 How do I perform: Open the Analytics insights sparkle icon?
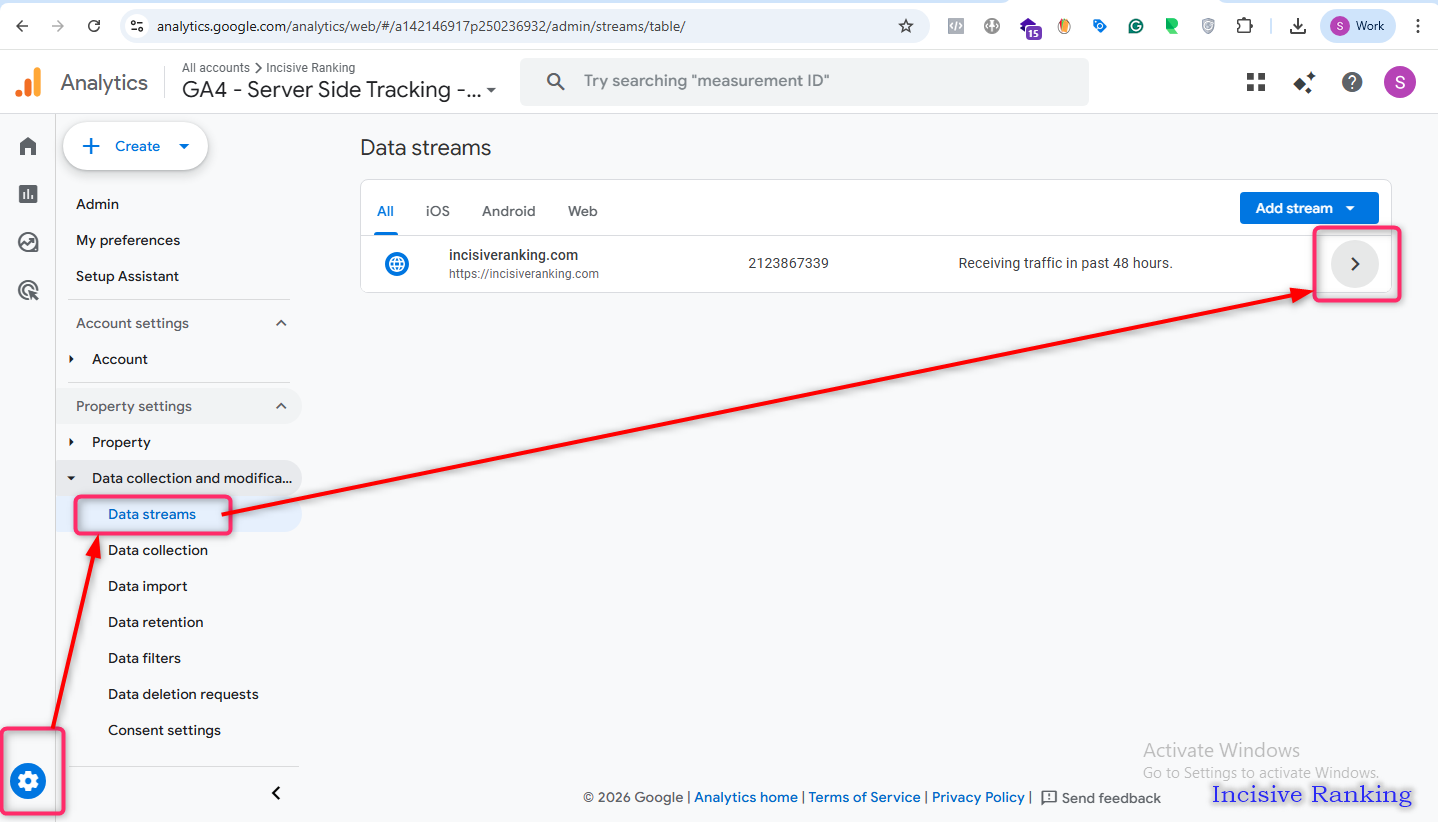tap(1304, 82)
